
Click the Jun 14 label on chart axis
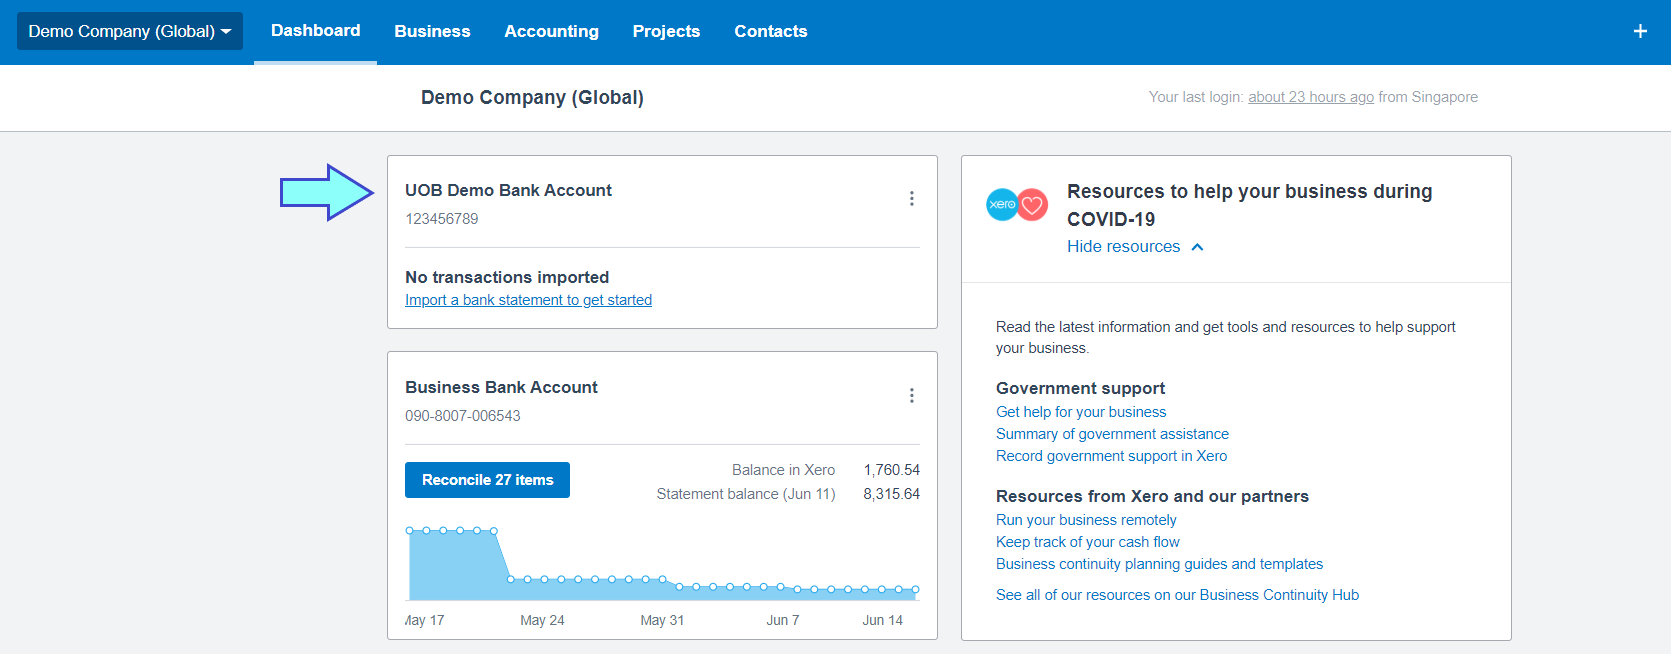882,620
